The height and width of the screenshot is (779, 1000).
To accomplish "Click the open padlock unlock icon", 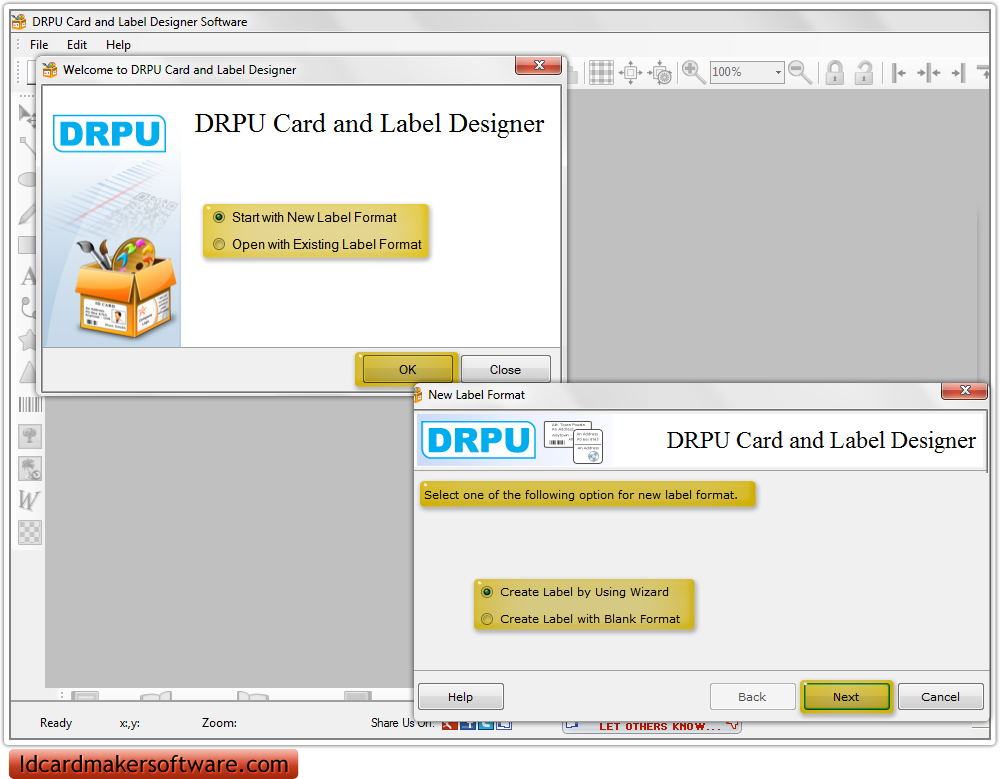I will [x=864, y=72].
